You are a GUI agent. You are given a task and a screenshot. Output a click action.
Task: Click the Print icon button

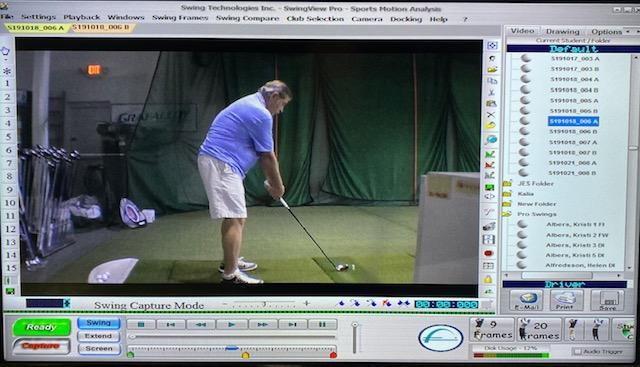point(566,300)
